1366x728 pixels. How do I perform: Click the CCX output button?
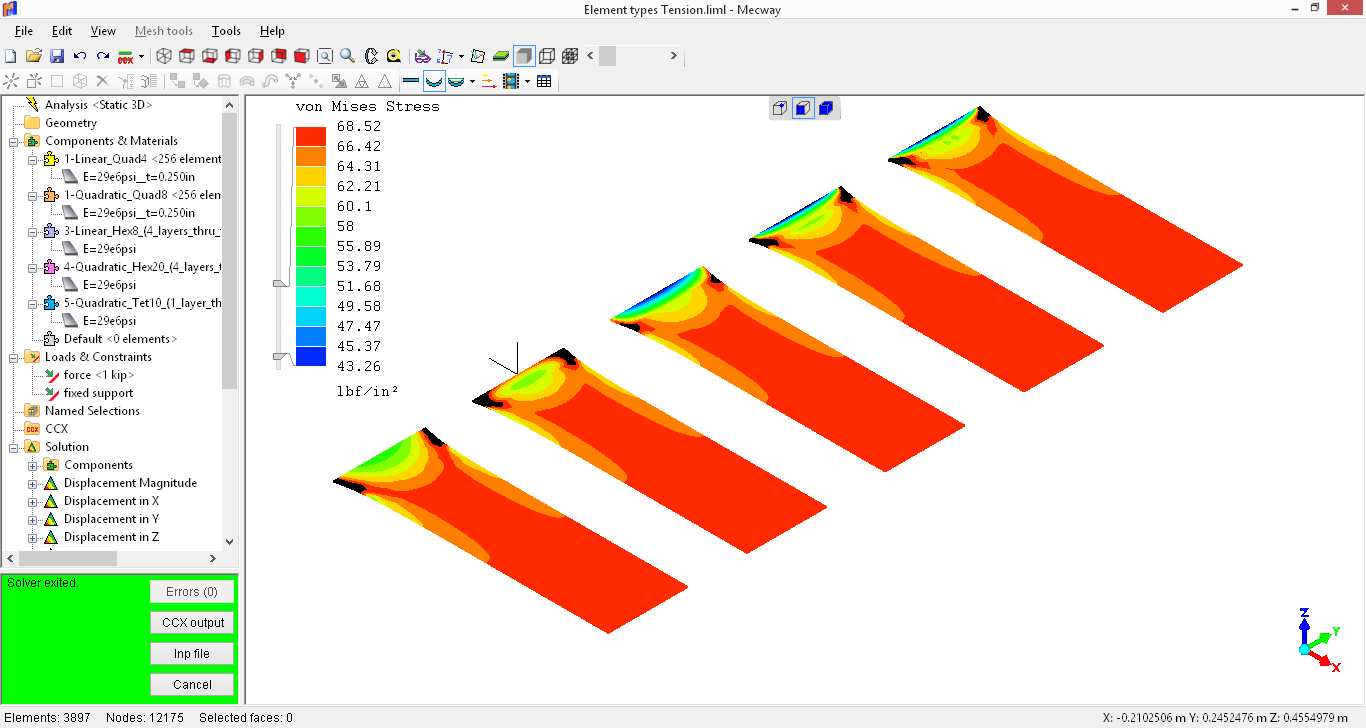192,623
